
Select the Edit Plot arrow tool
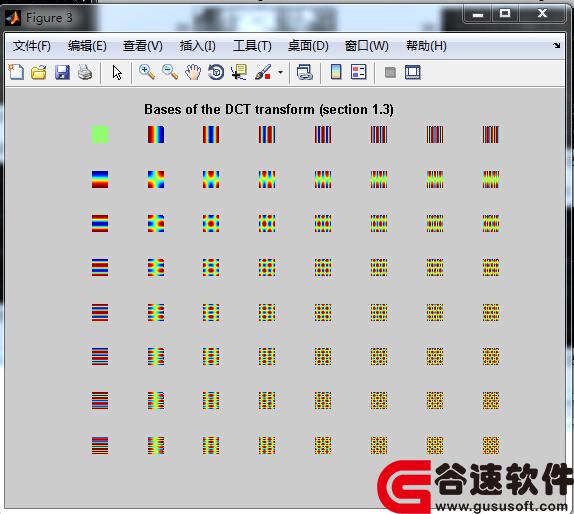click(117, 72)
